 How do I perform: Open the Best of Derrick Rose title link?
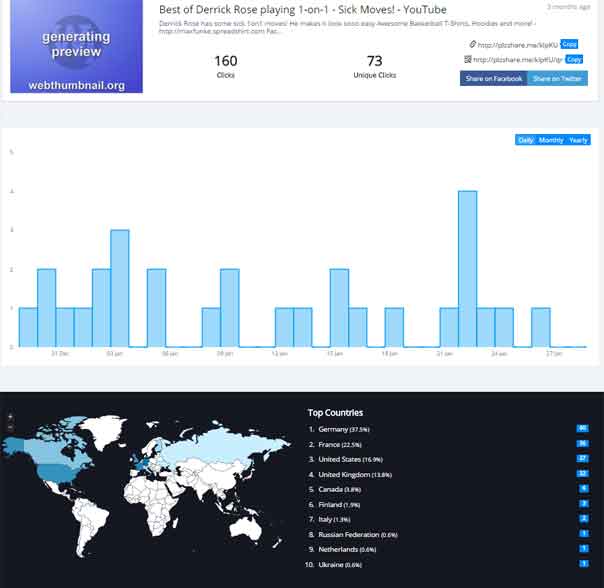303,10
